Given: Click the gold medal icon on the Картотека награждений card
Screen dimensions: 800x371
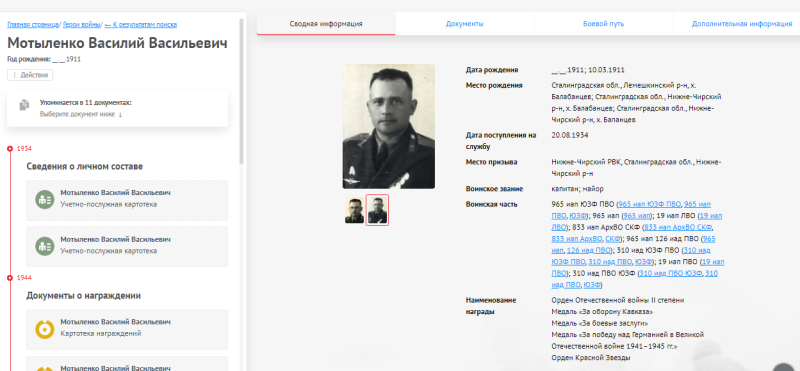Looking at the screenshot, I should [x=45, y=329].
